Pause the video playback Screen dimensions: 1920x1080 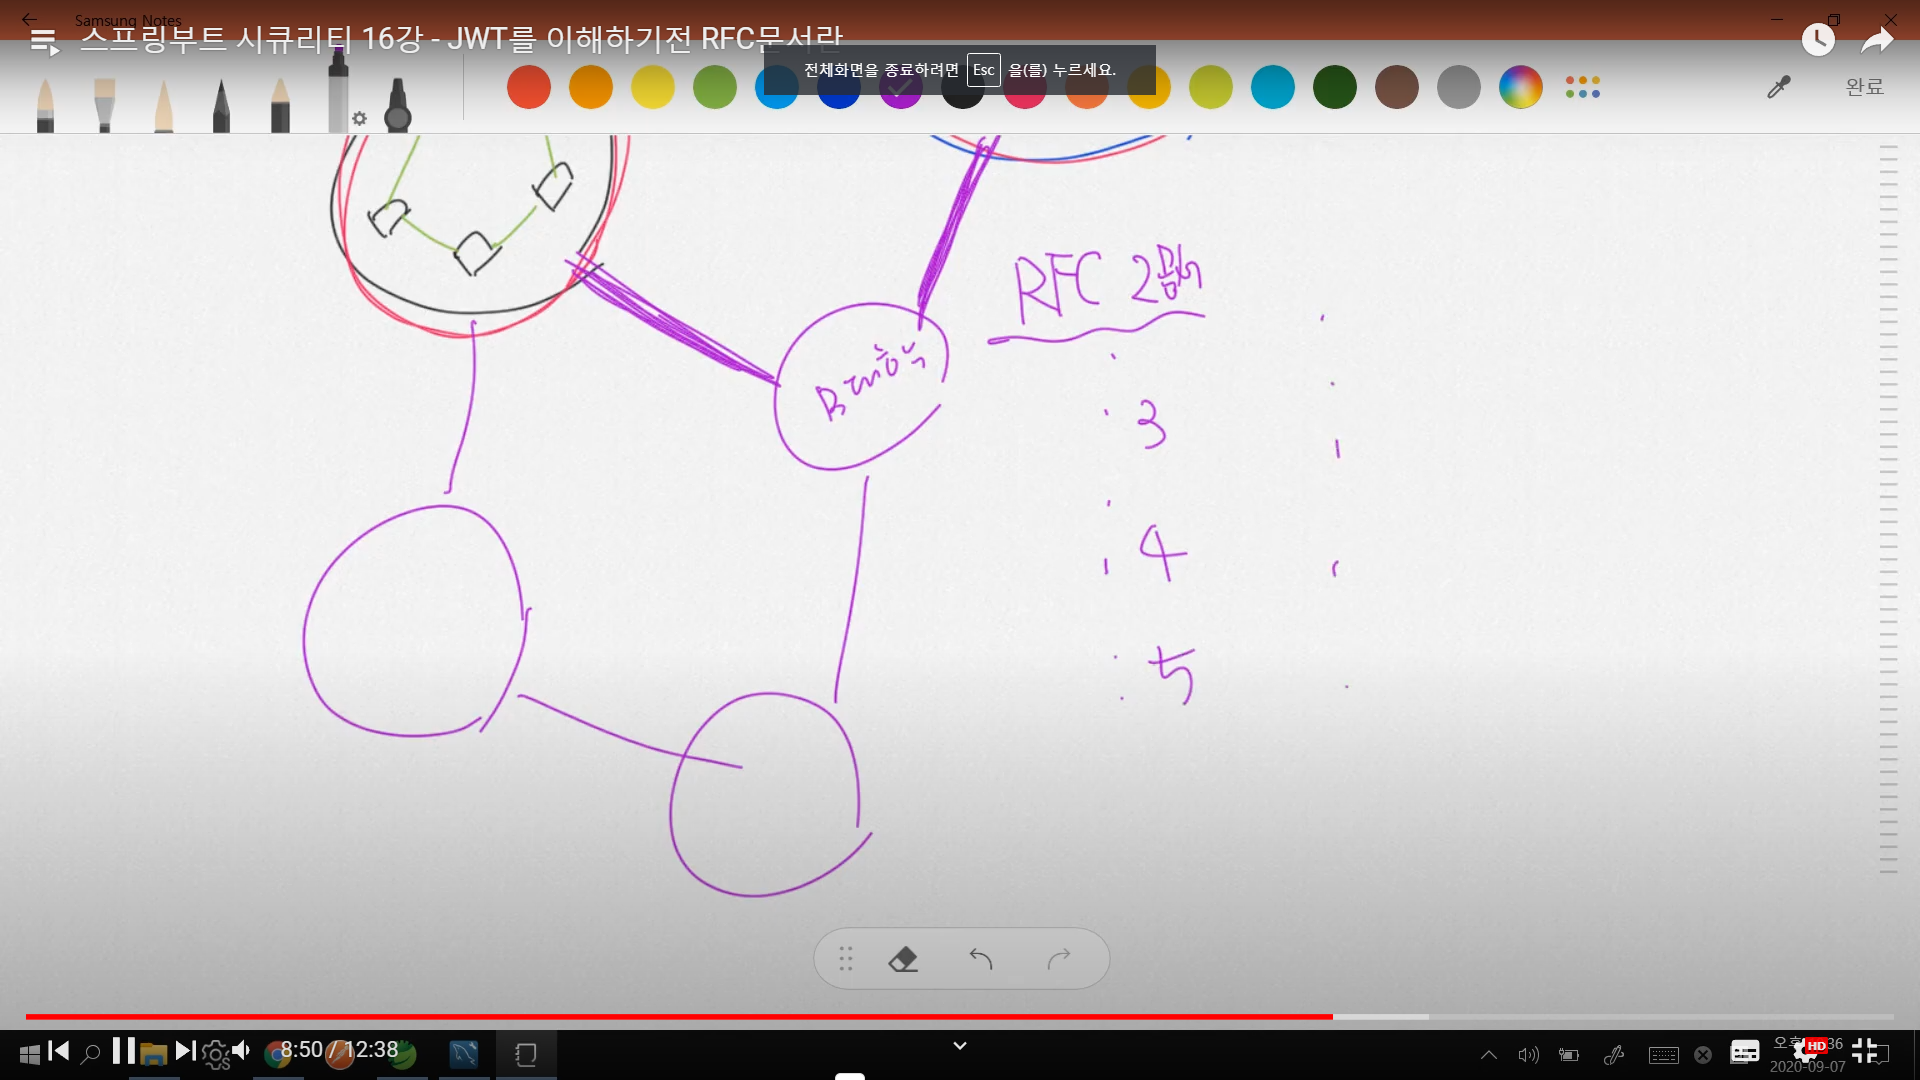pyautogui.click(x=123, y=1051)
